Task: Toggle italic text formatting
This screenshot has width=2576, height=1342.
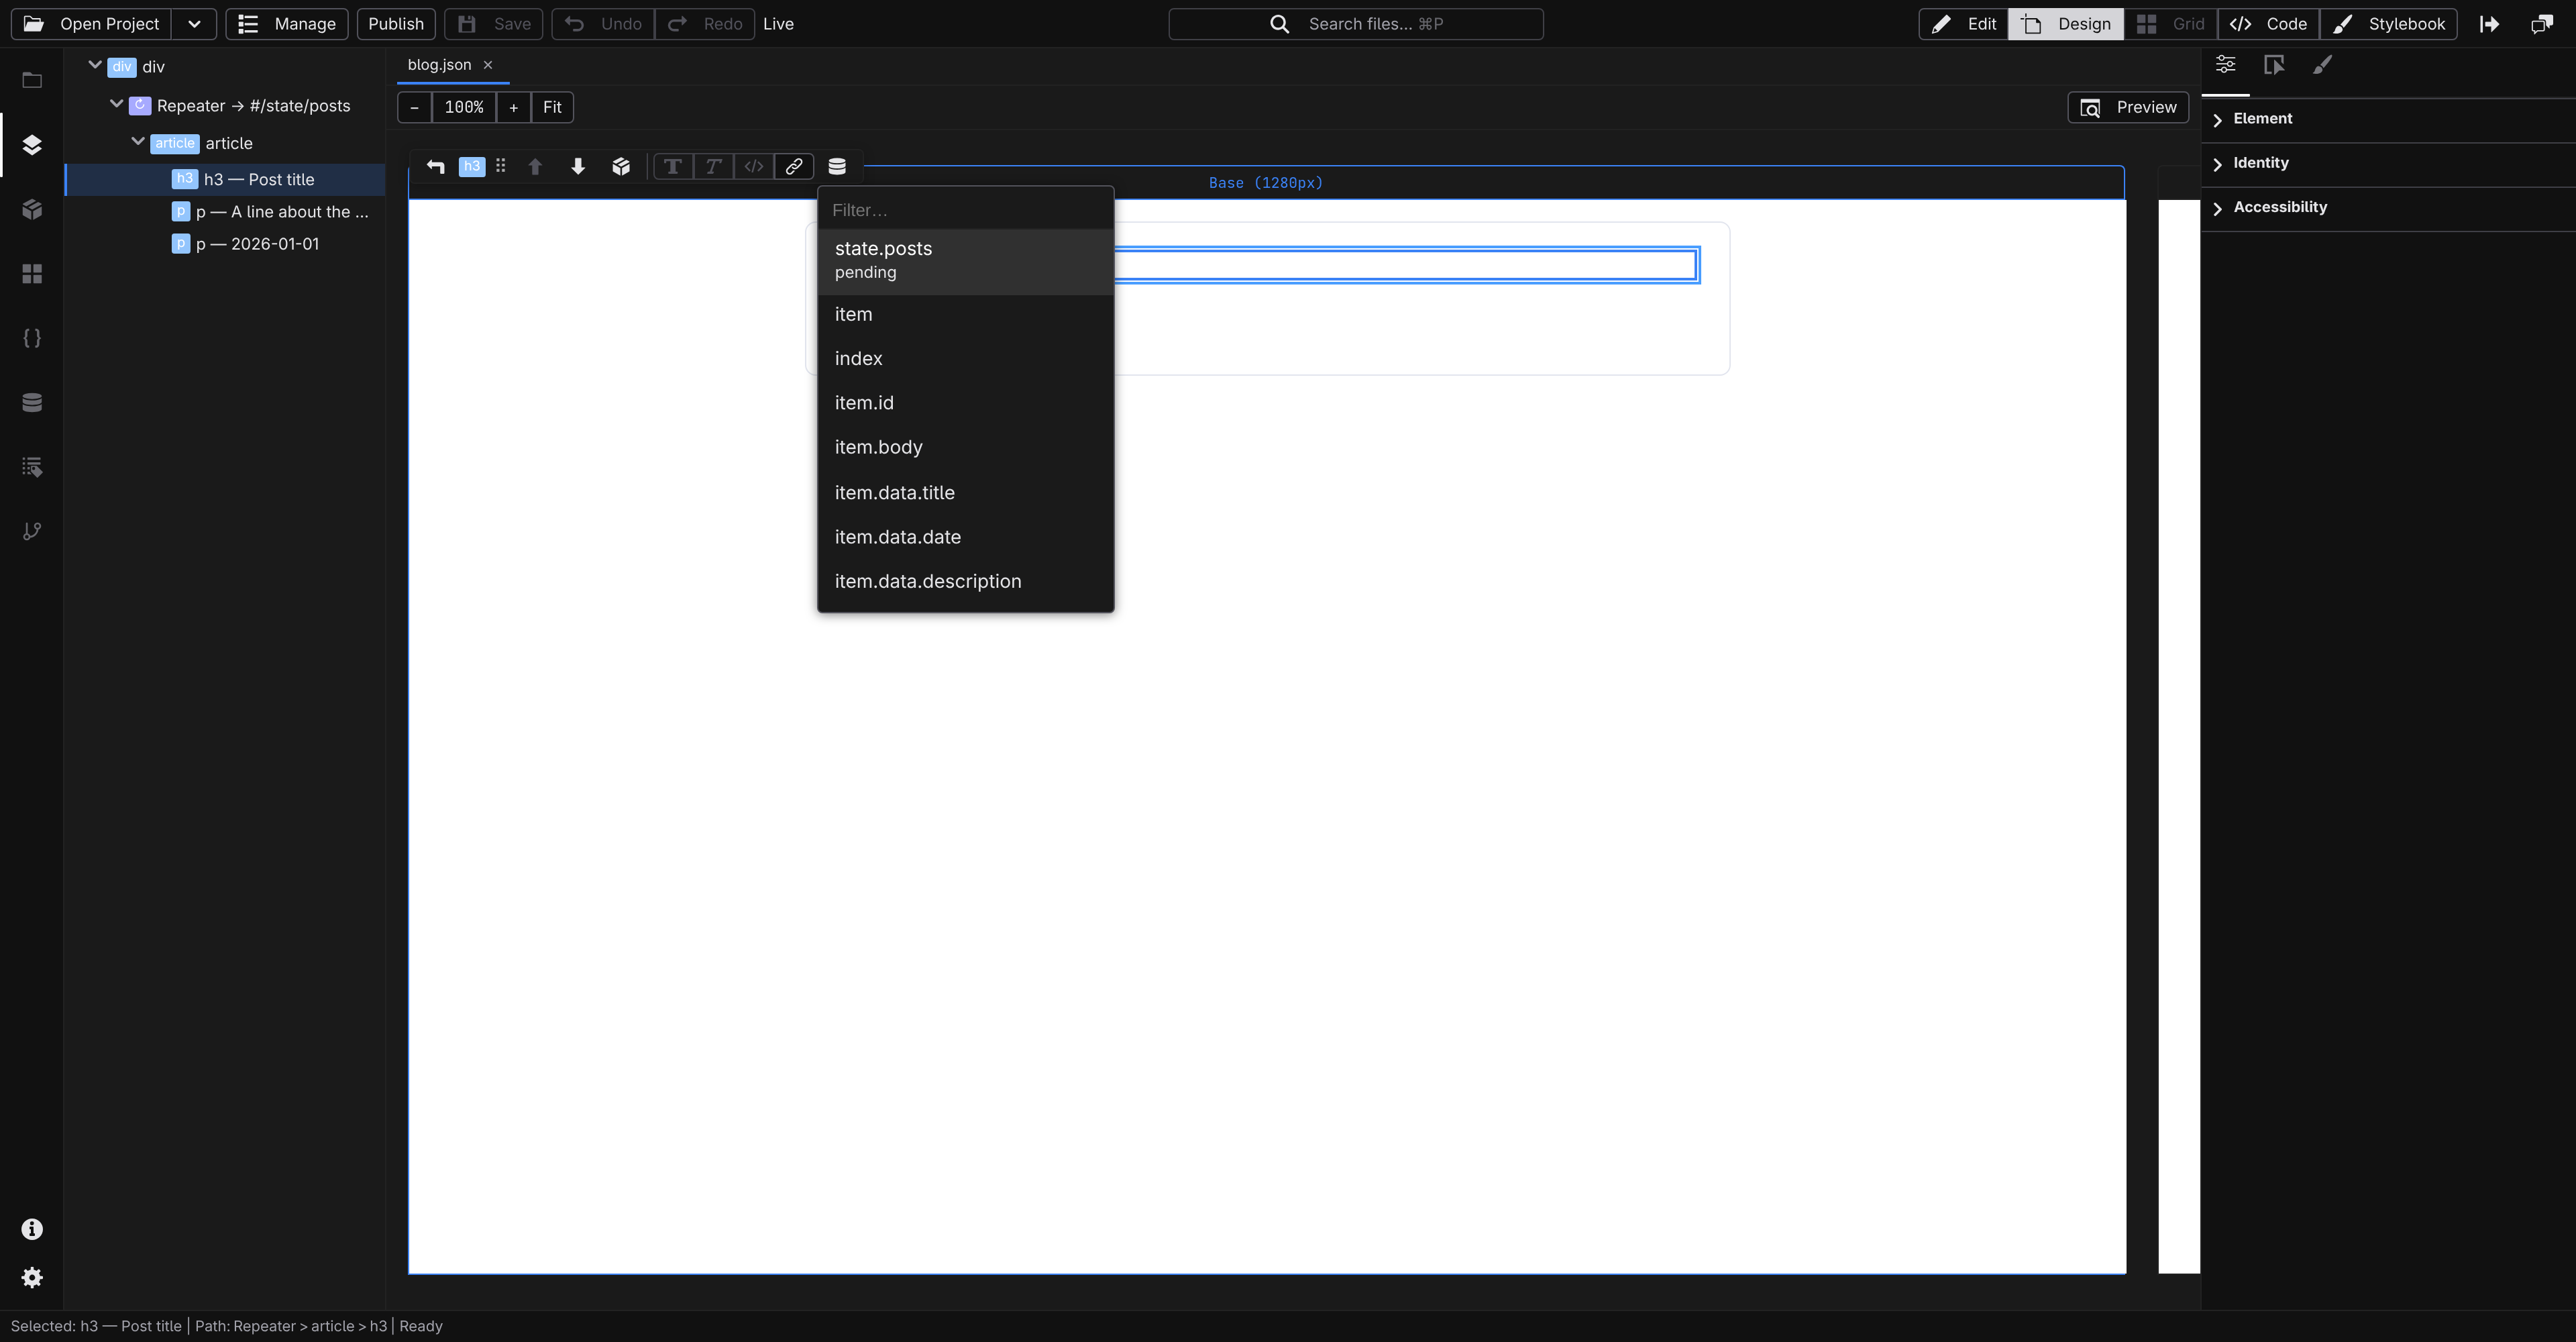Action: click(713, 166)
